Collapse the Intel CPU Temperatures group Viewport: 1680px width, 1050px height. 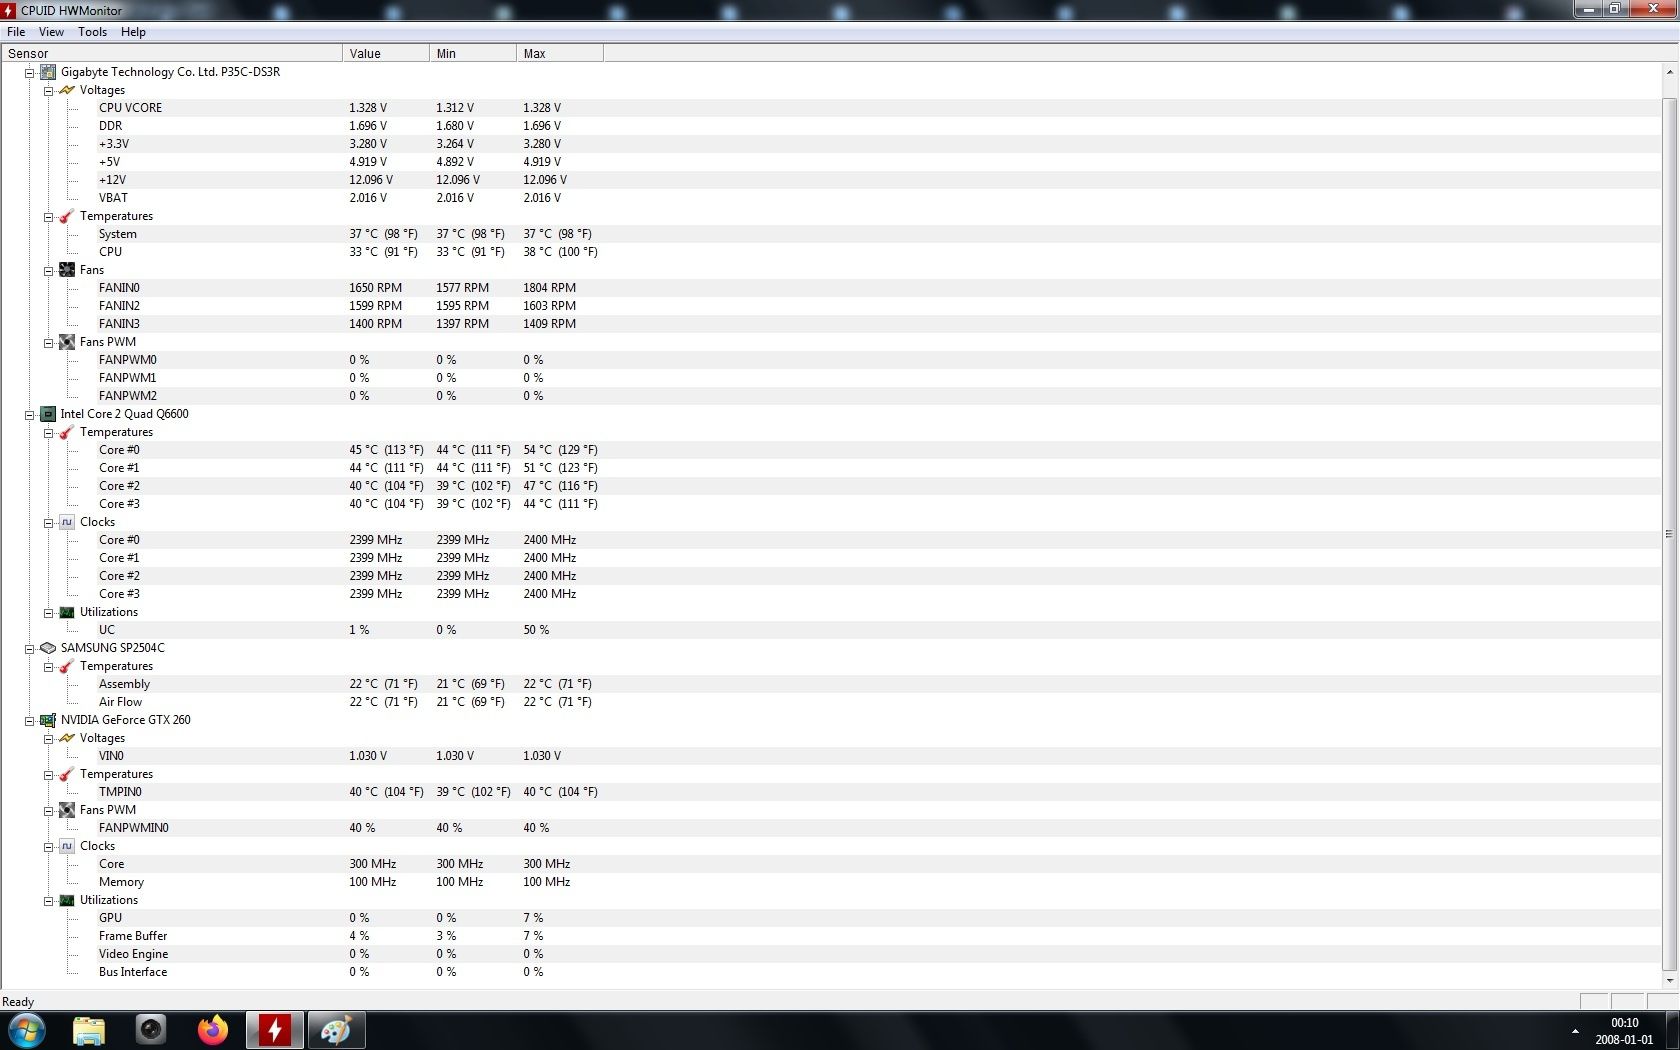click(x=48, y=433)
